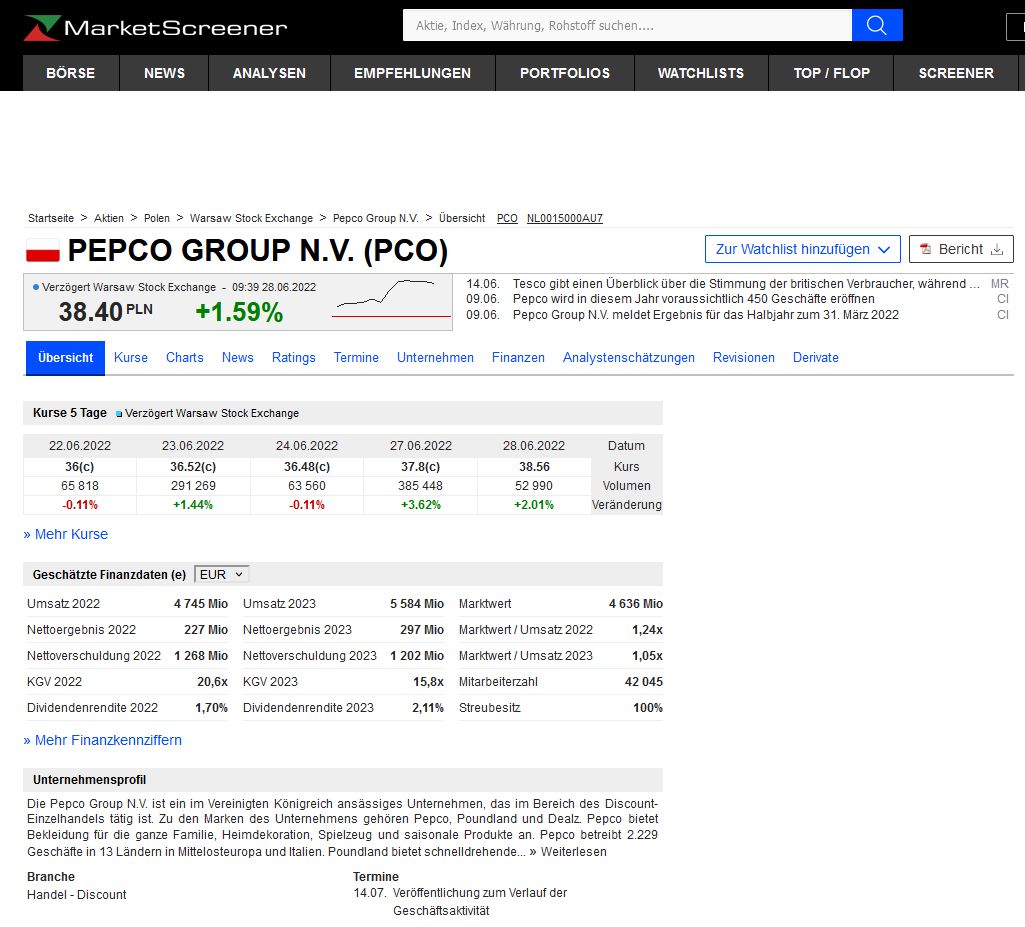Screen dimensions: 1025x927
Task: Switch to the Revisionen tab
Action: coord(744,358)
